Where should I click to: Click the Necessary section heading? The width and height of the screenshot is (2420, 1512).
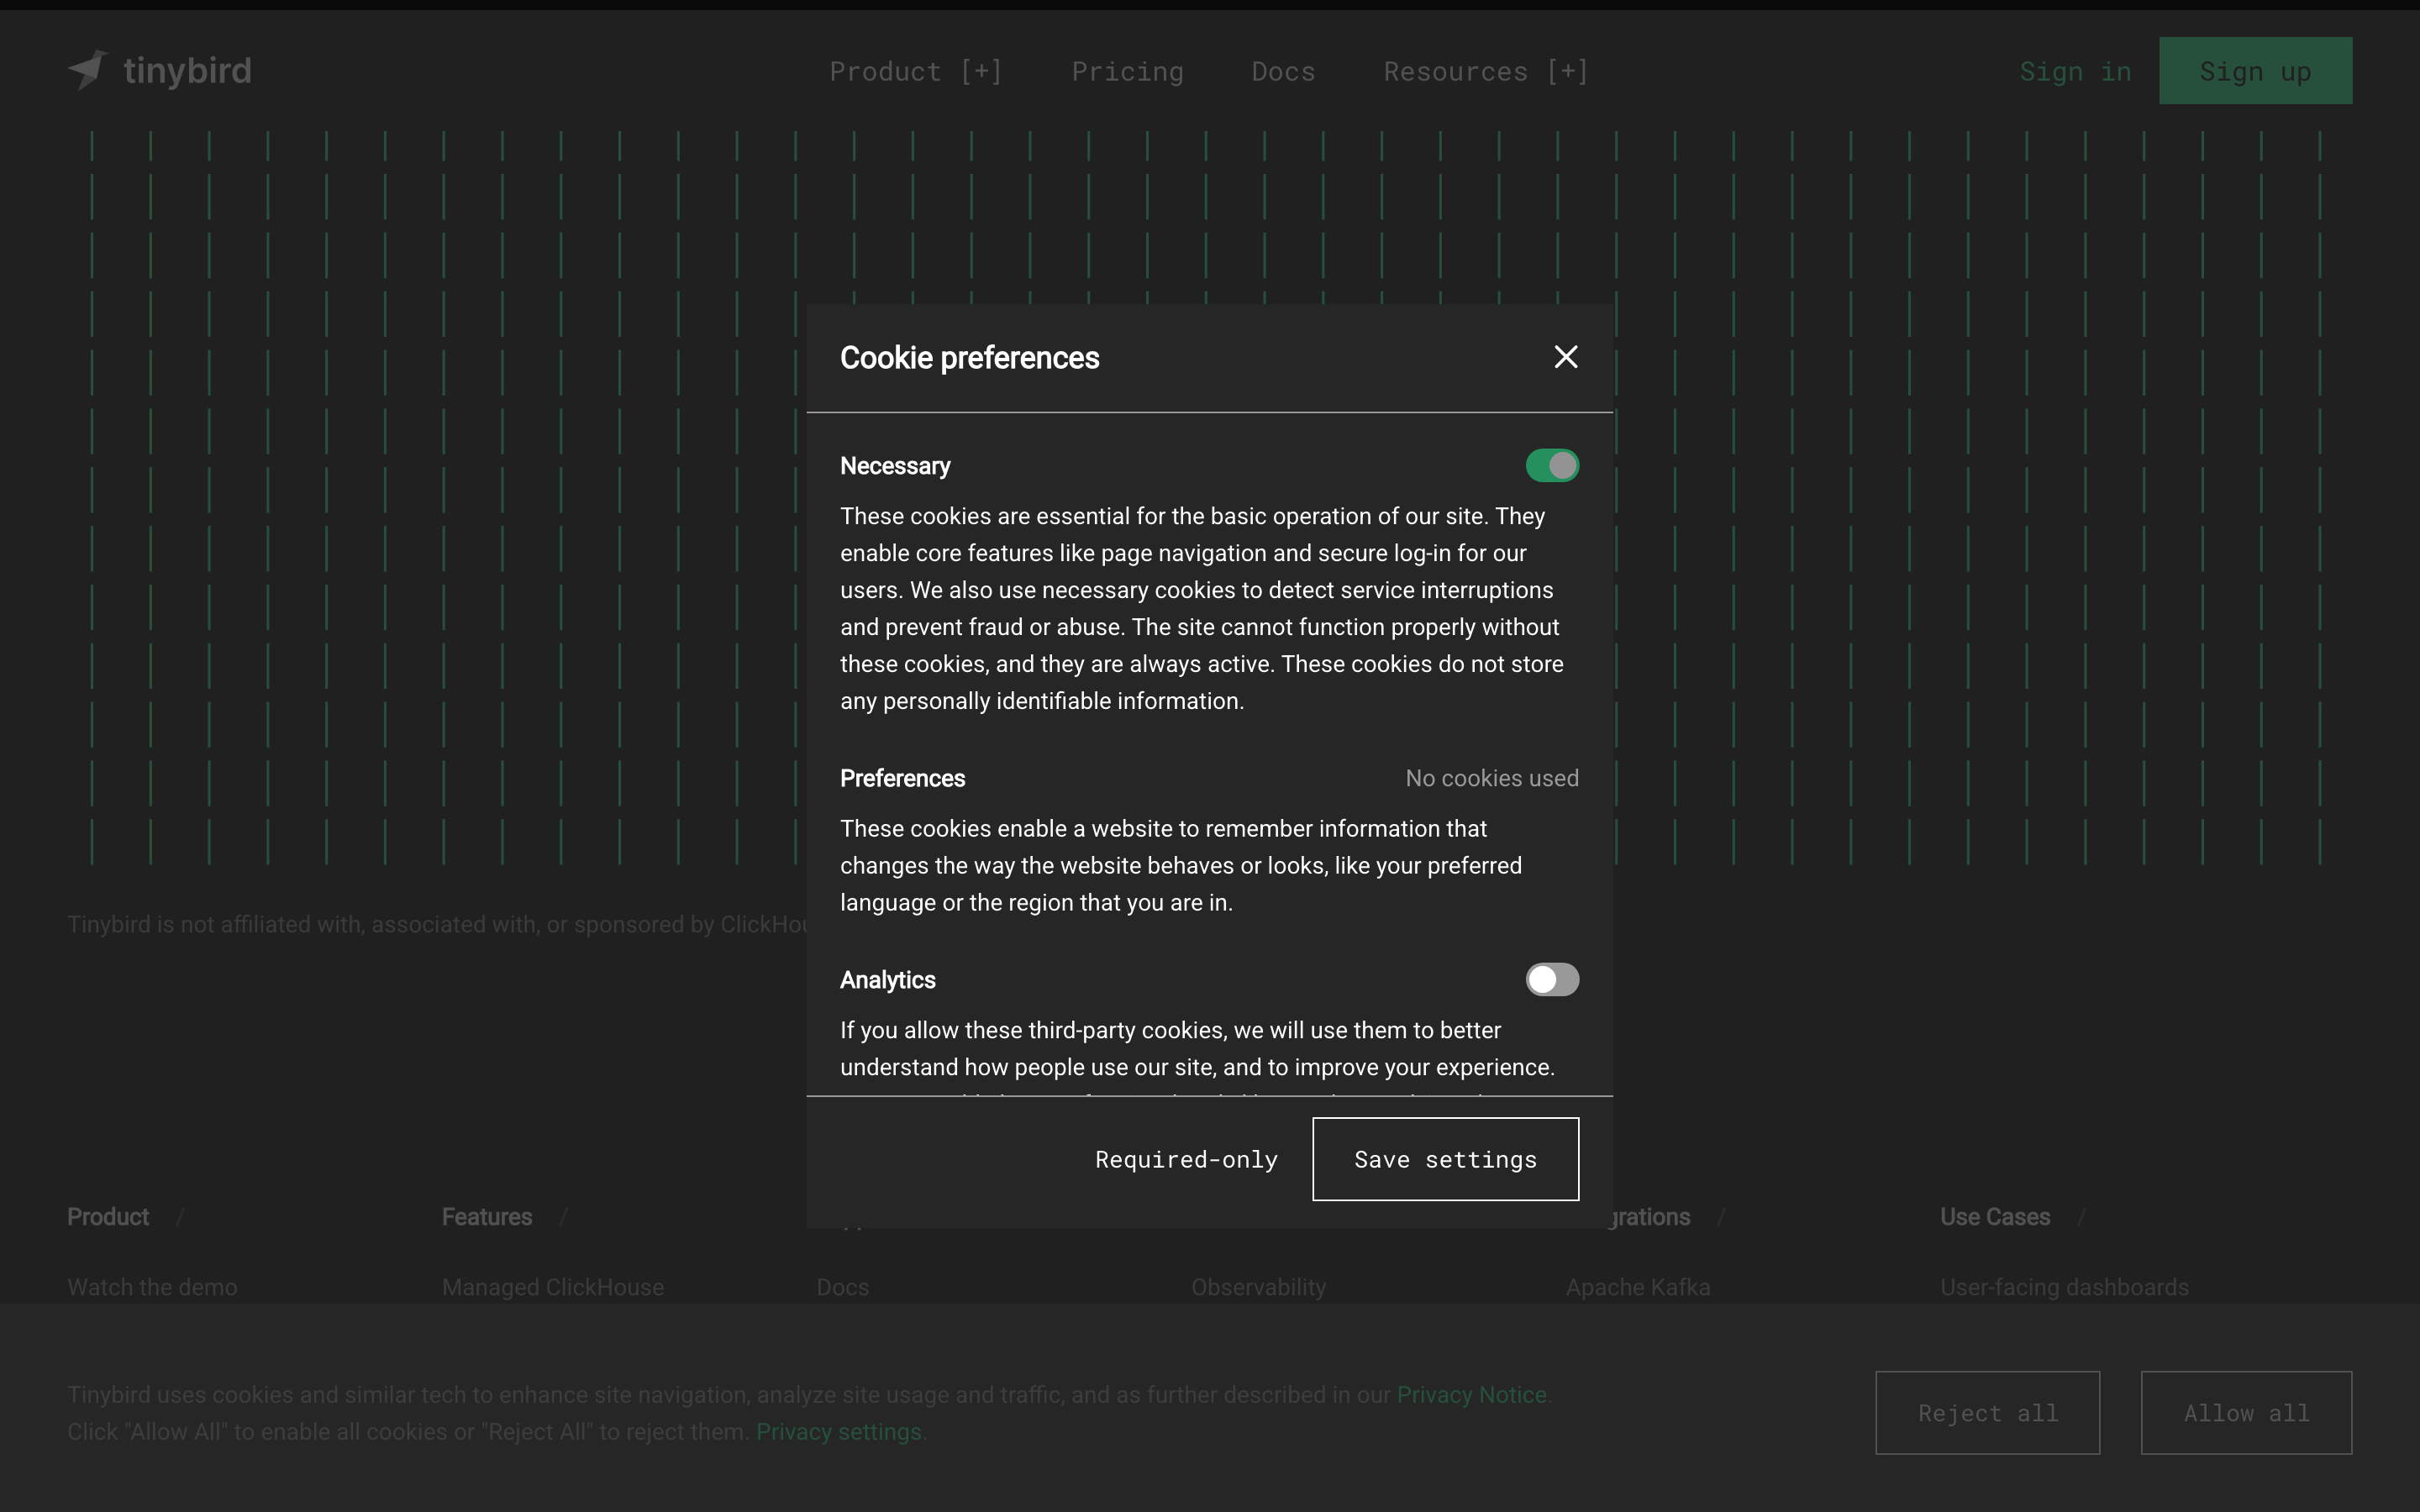click(x=895, y=466)
